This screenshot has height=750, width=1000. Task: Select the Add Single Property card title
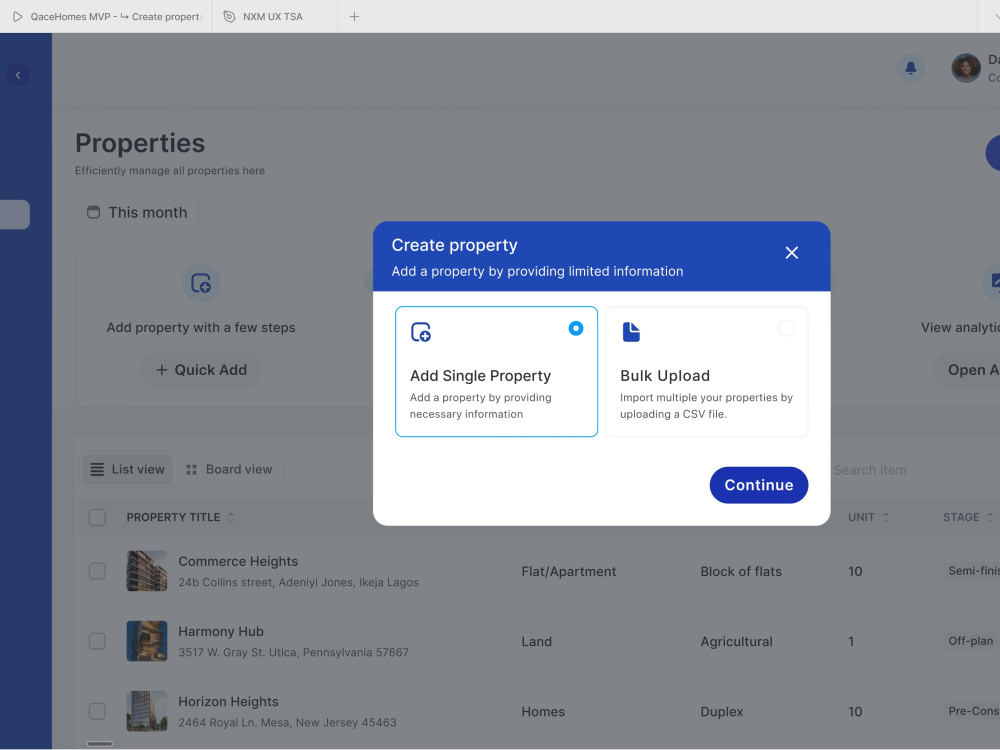pos(480,376)
